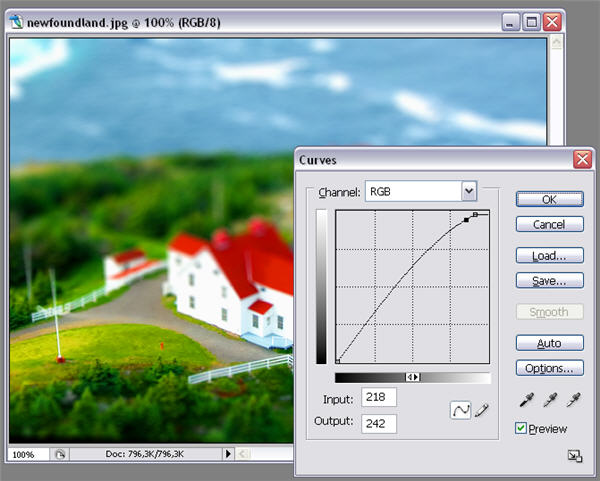Apply Auto curve correction

[549, 343]
